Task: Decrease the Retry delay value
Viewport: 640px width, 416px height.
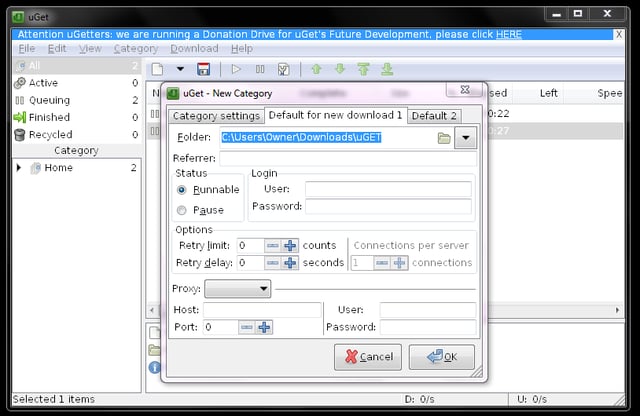Action: [273, 263]
